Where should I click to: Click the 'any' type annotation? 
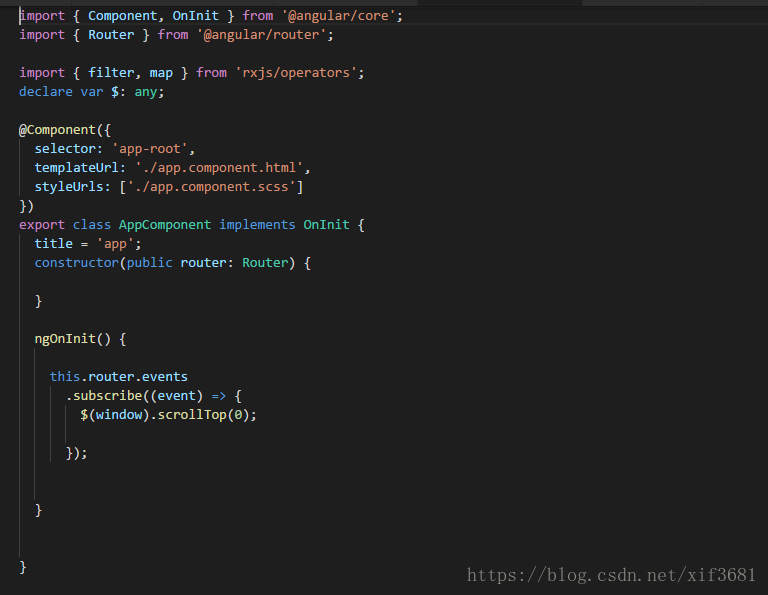tap(146, 92)
